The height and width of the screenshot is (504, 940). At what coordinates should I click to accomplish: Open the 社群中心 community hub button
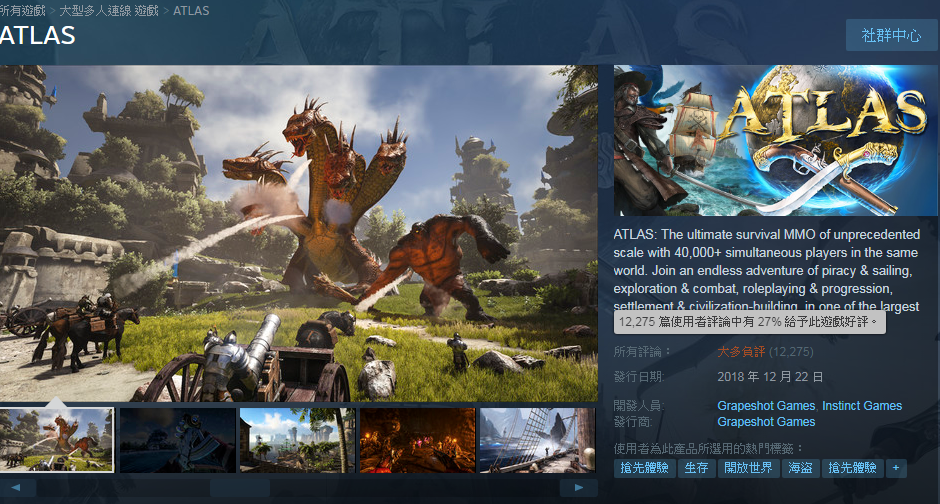pos(891,35)
